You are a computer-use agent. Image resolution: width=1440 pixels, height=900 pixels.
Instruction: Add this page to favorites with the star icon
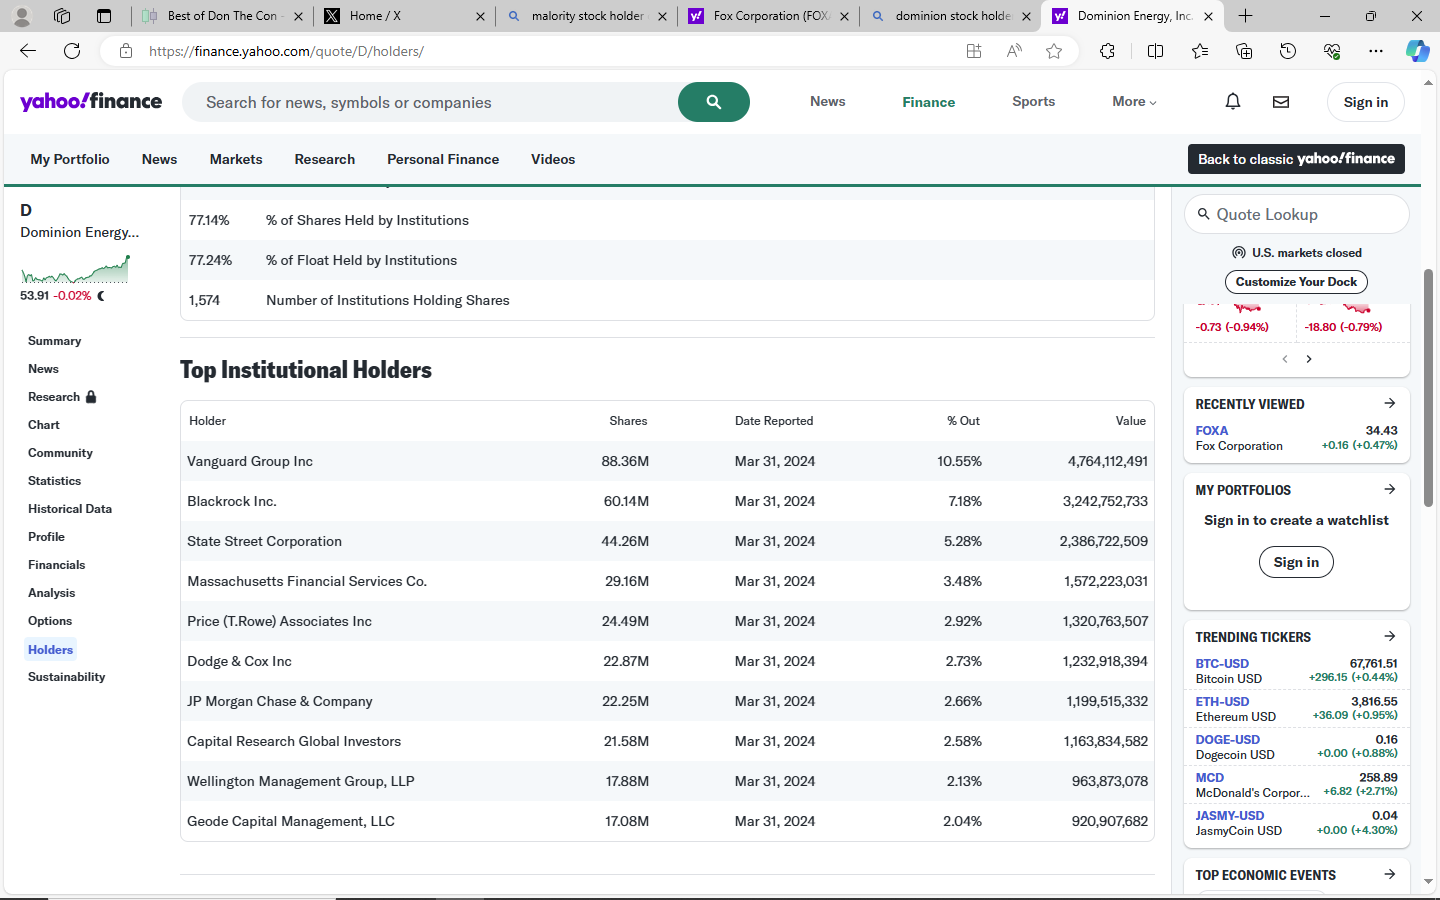[x=1054, y=51]
